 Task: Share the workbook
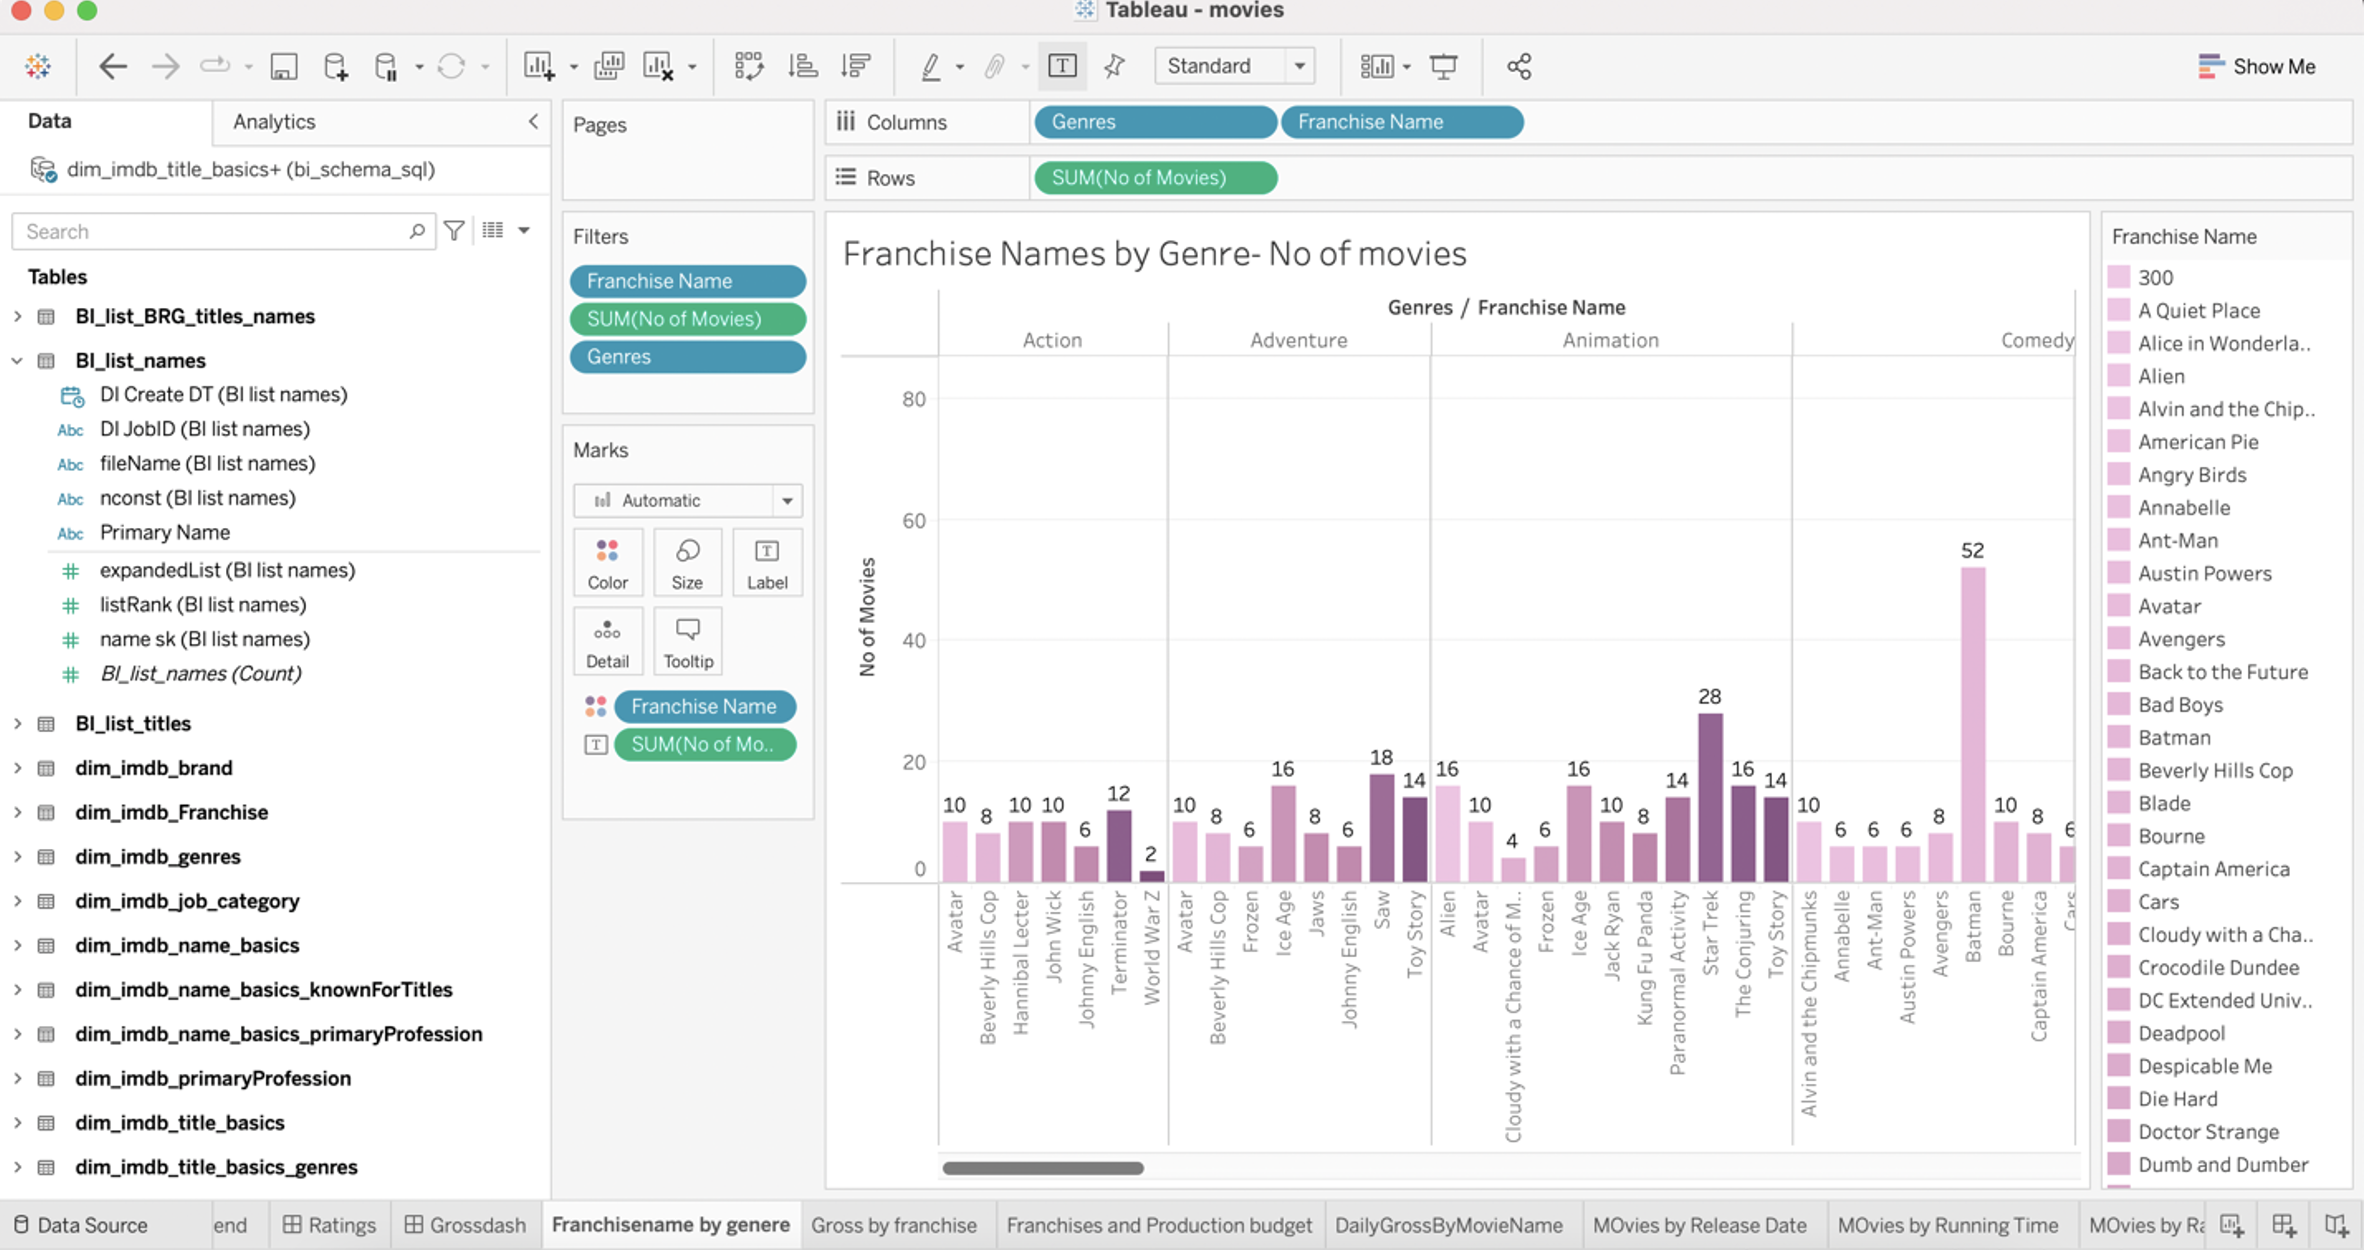coord(1519,66)
